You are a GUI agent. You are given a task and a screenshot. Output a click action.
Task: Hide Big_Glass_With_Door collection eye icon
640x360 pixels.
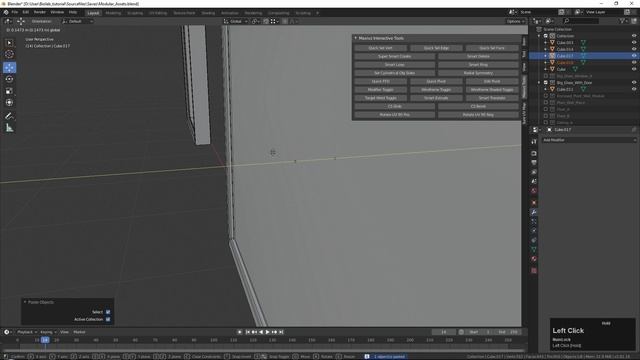[x=634, y=82]
